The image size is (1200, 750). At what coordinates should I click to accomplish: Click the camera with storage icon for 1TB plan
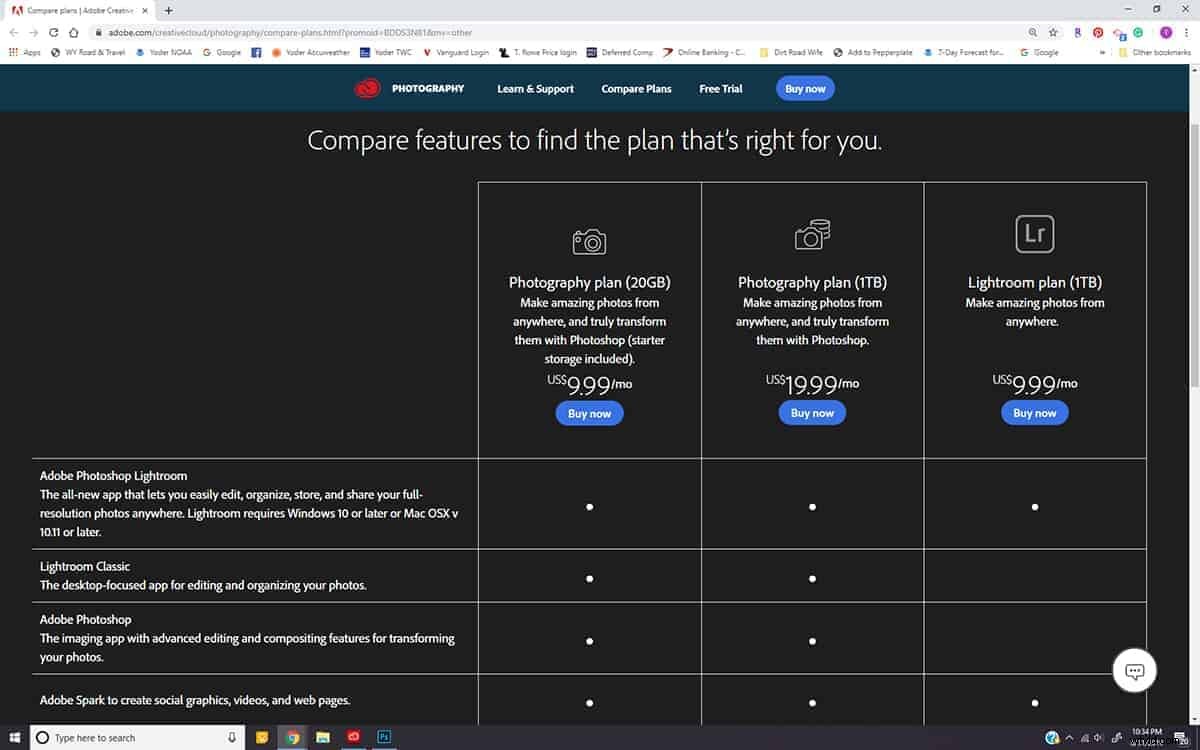[811, 234]
